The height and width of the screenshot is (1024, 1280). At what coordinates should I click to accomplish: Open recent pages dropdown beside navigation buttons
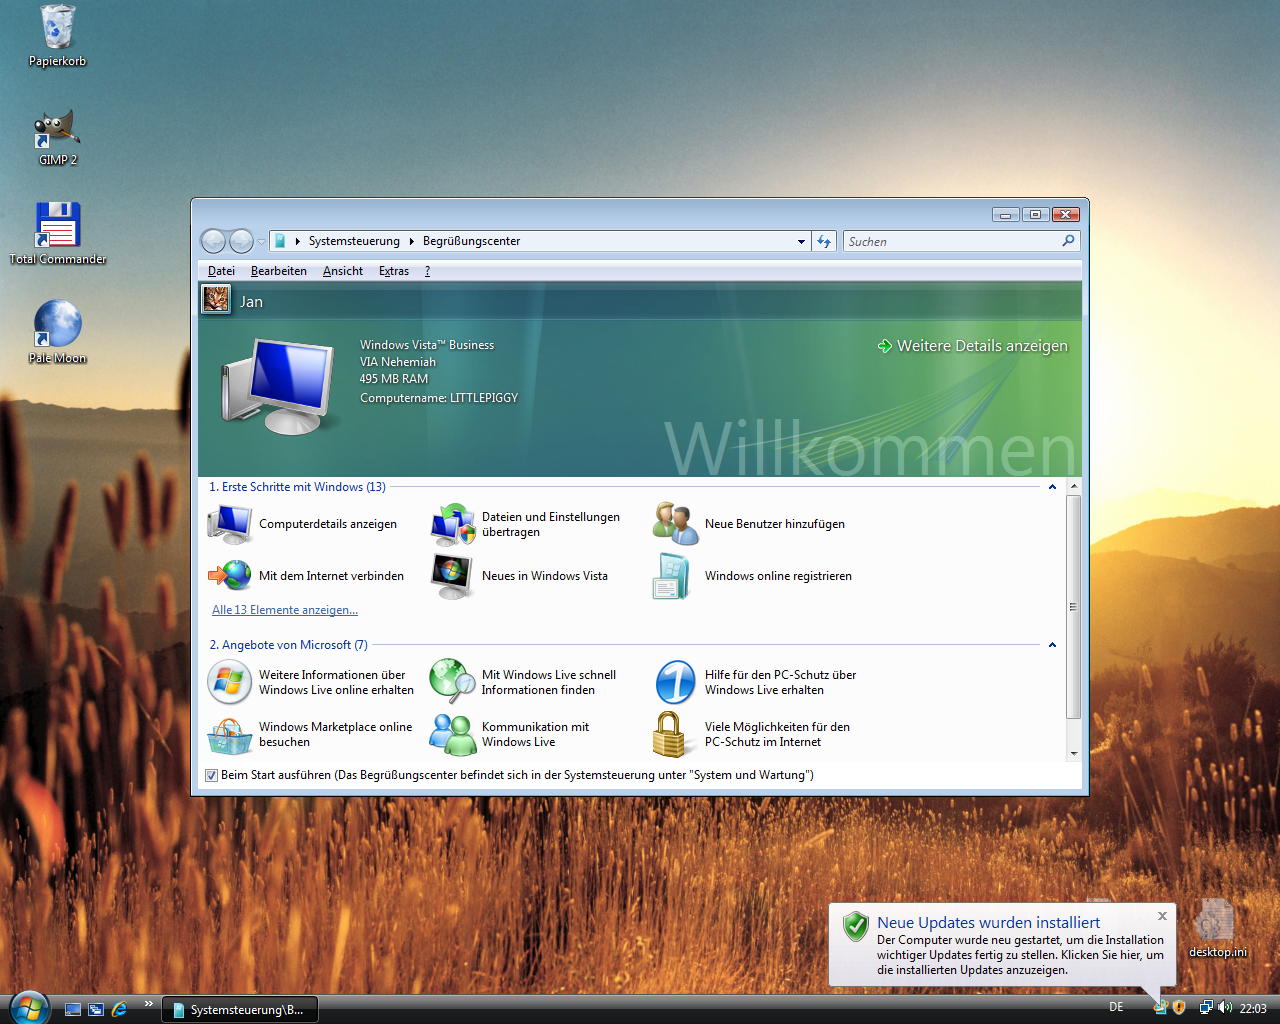click(x=261, y=241)
